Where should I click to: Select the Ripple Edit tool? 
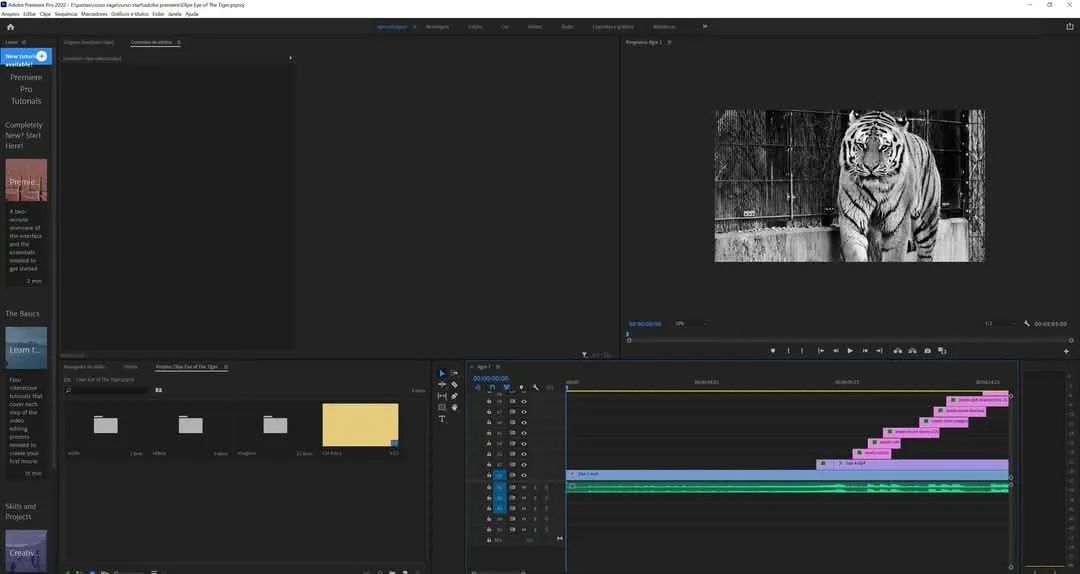tap(442, 385)
